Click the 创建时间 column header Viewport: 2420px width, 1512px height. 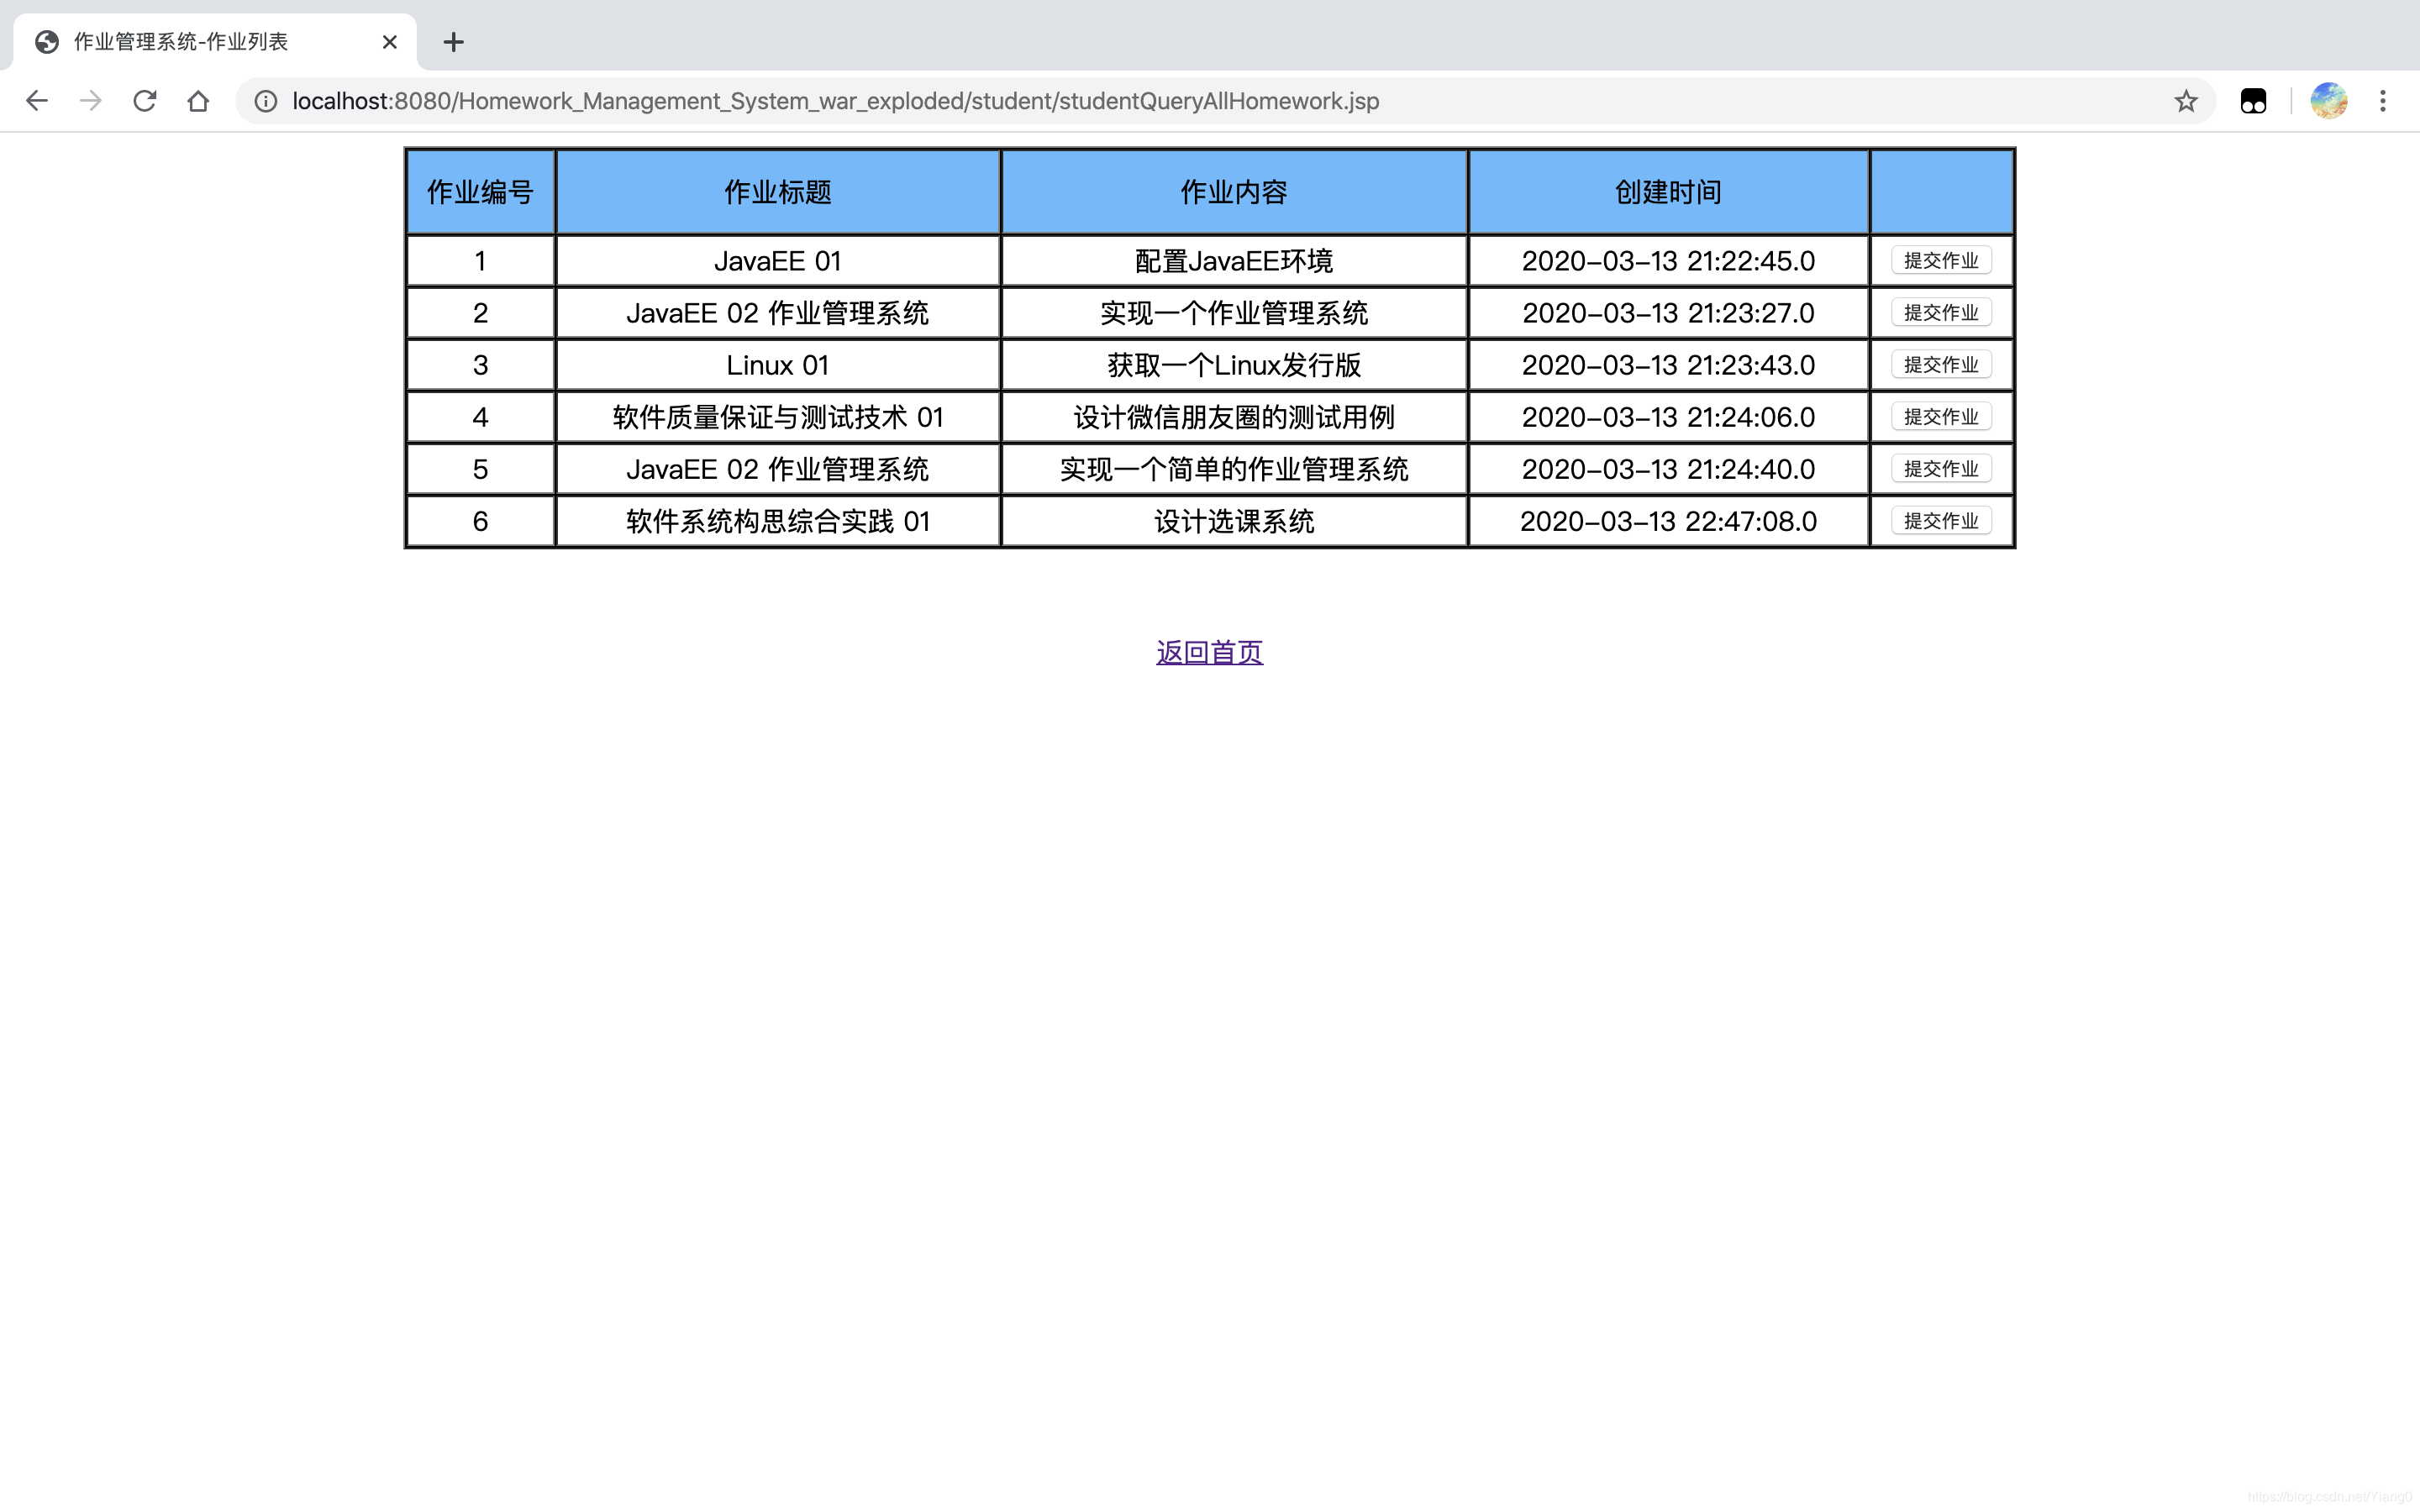pos(1668,192)
